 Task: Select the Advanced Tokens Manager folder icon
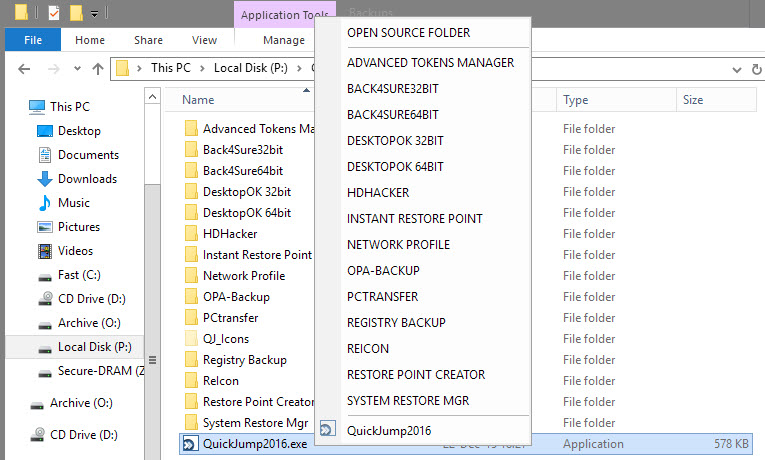(191, 129)
